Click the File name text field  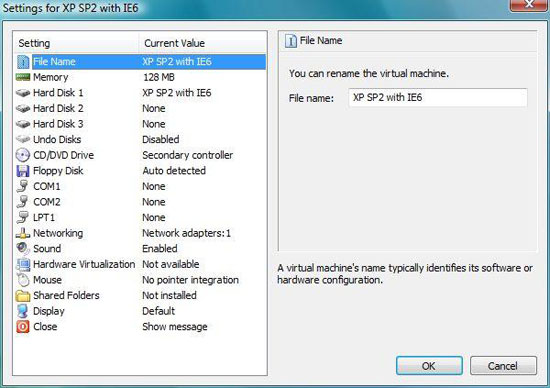pos(438,97)
